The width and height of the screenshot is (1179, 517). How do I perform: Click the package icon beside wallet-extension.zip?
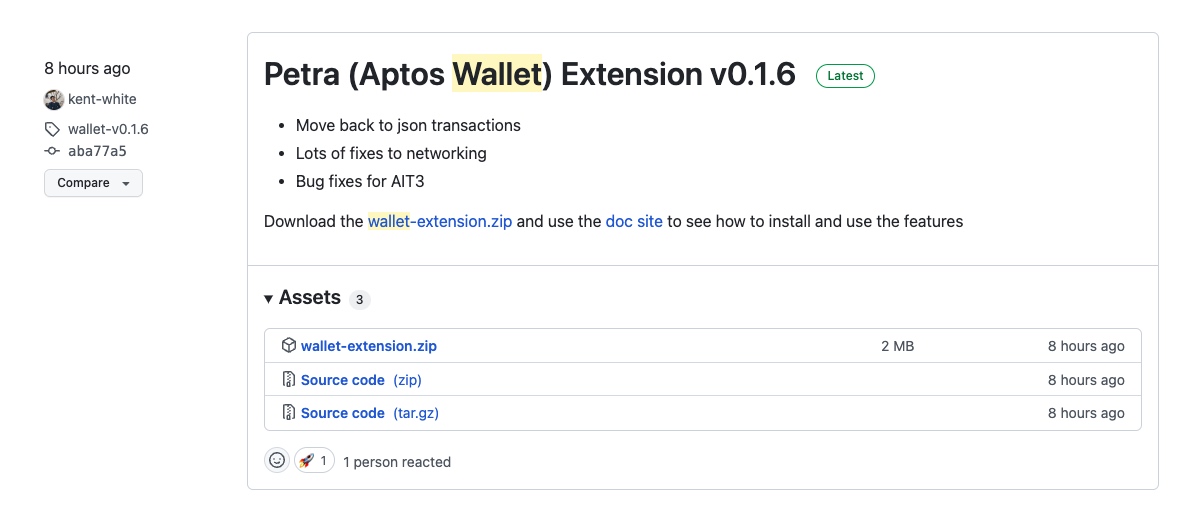pyautogui.click(x=289, y=346)
